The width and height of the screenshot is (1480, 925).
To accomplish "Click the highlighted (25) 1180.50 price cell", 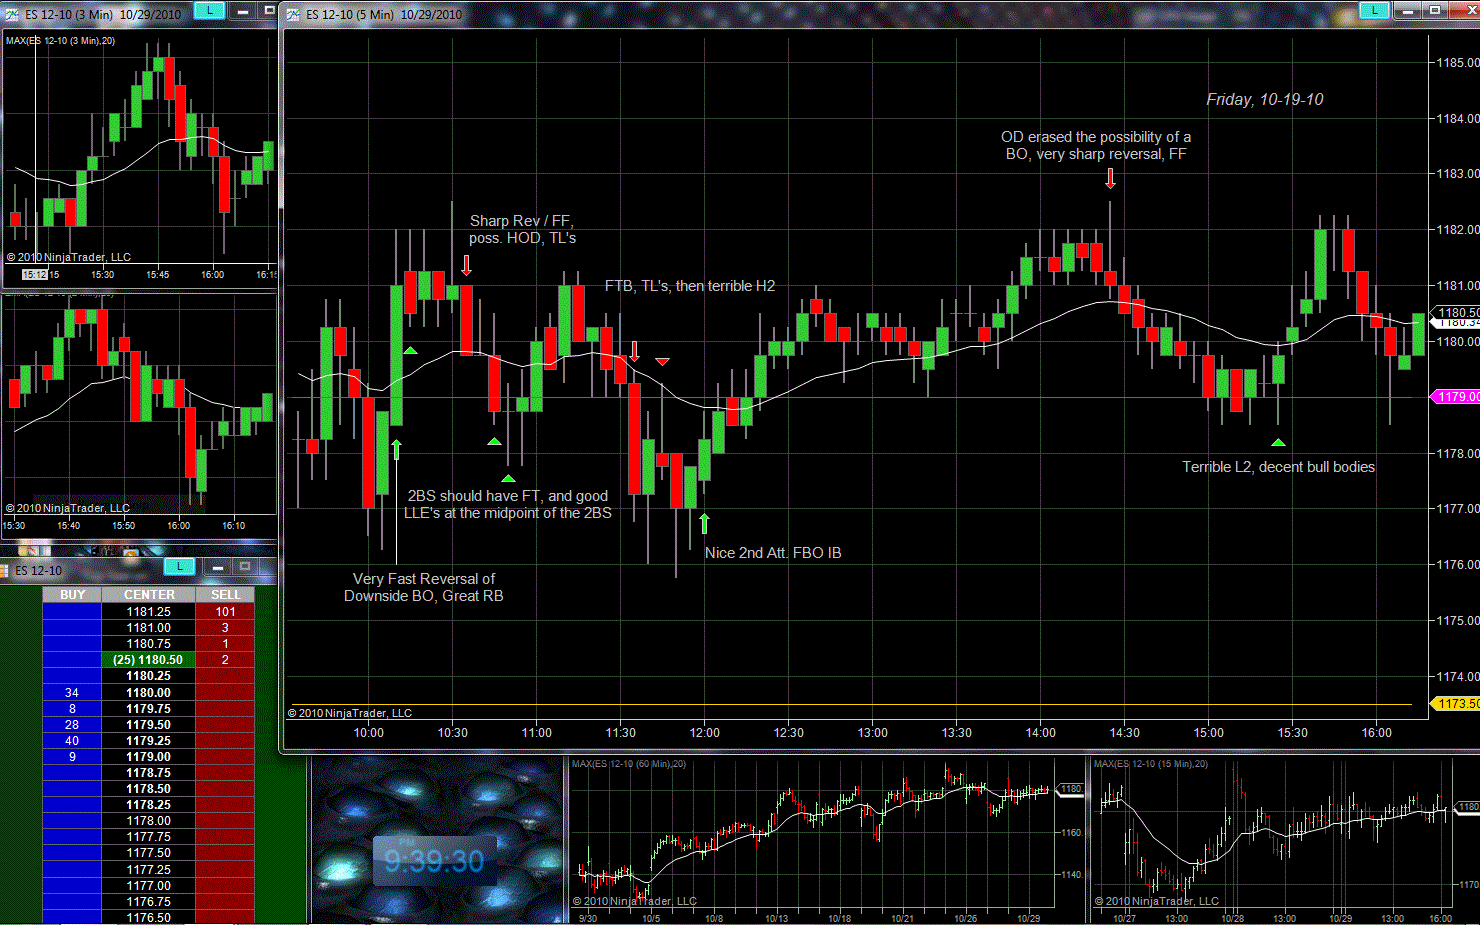I will coord(148,660).
